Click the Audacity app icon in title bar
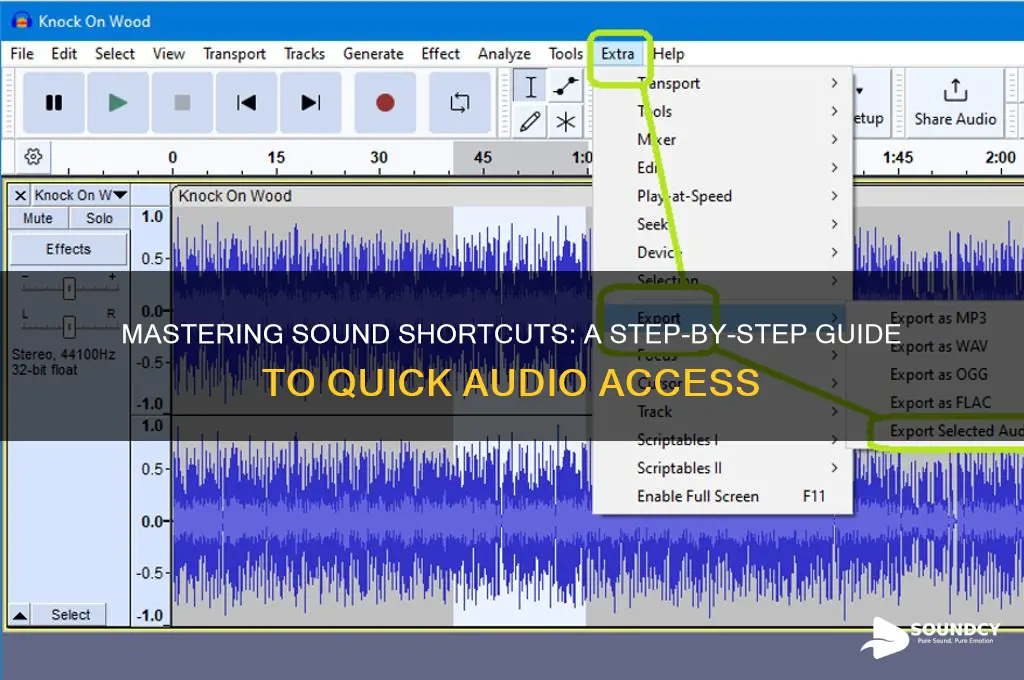 pos(22,20)
